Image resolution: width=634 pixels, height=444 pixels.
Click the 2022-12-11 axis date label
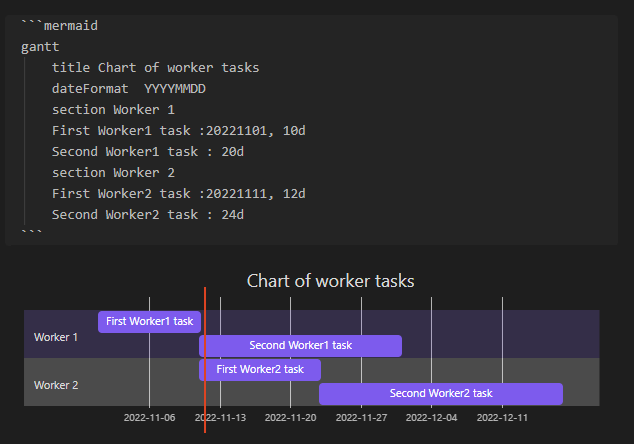tap(502, 418)
